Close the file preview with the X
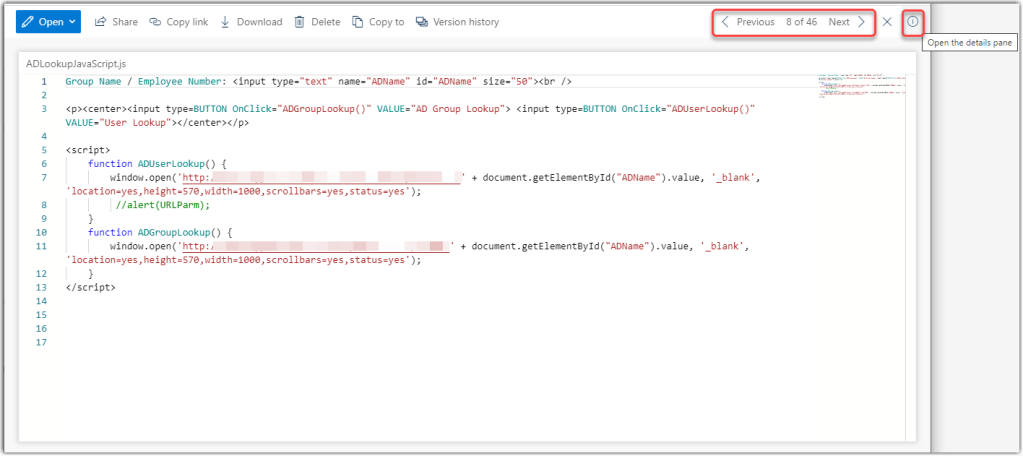 click(887, 22)
